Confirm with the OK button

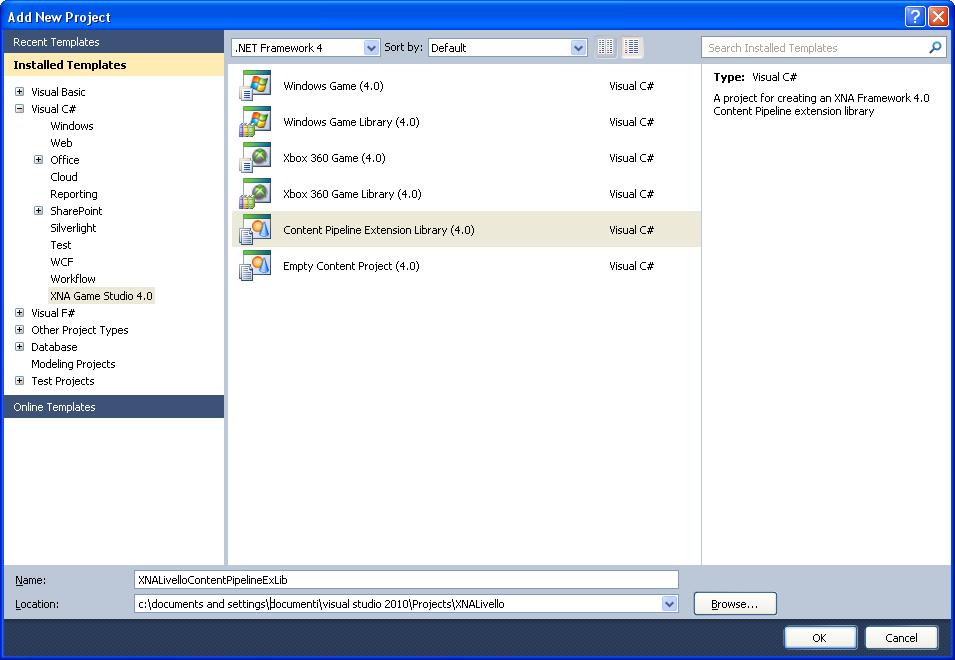tap(819, 638)
